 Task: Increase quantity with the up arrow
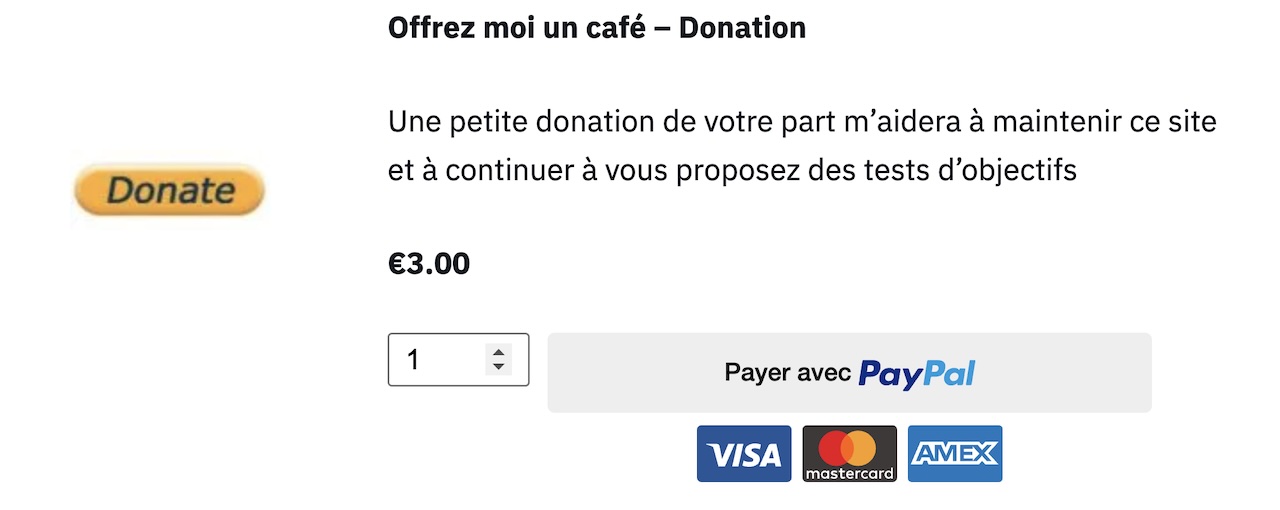(499, 351)
